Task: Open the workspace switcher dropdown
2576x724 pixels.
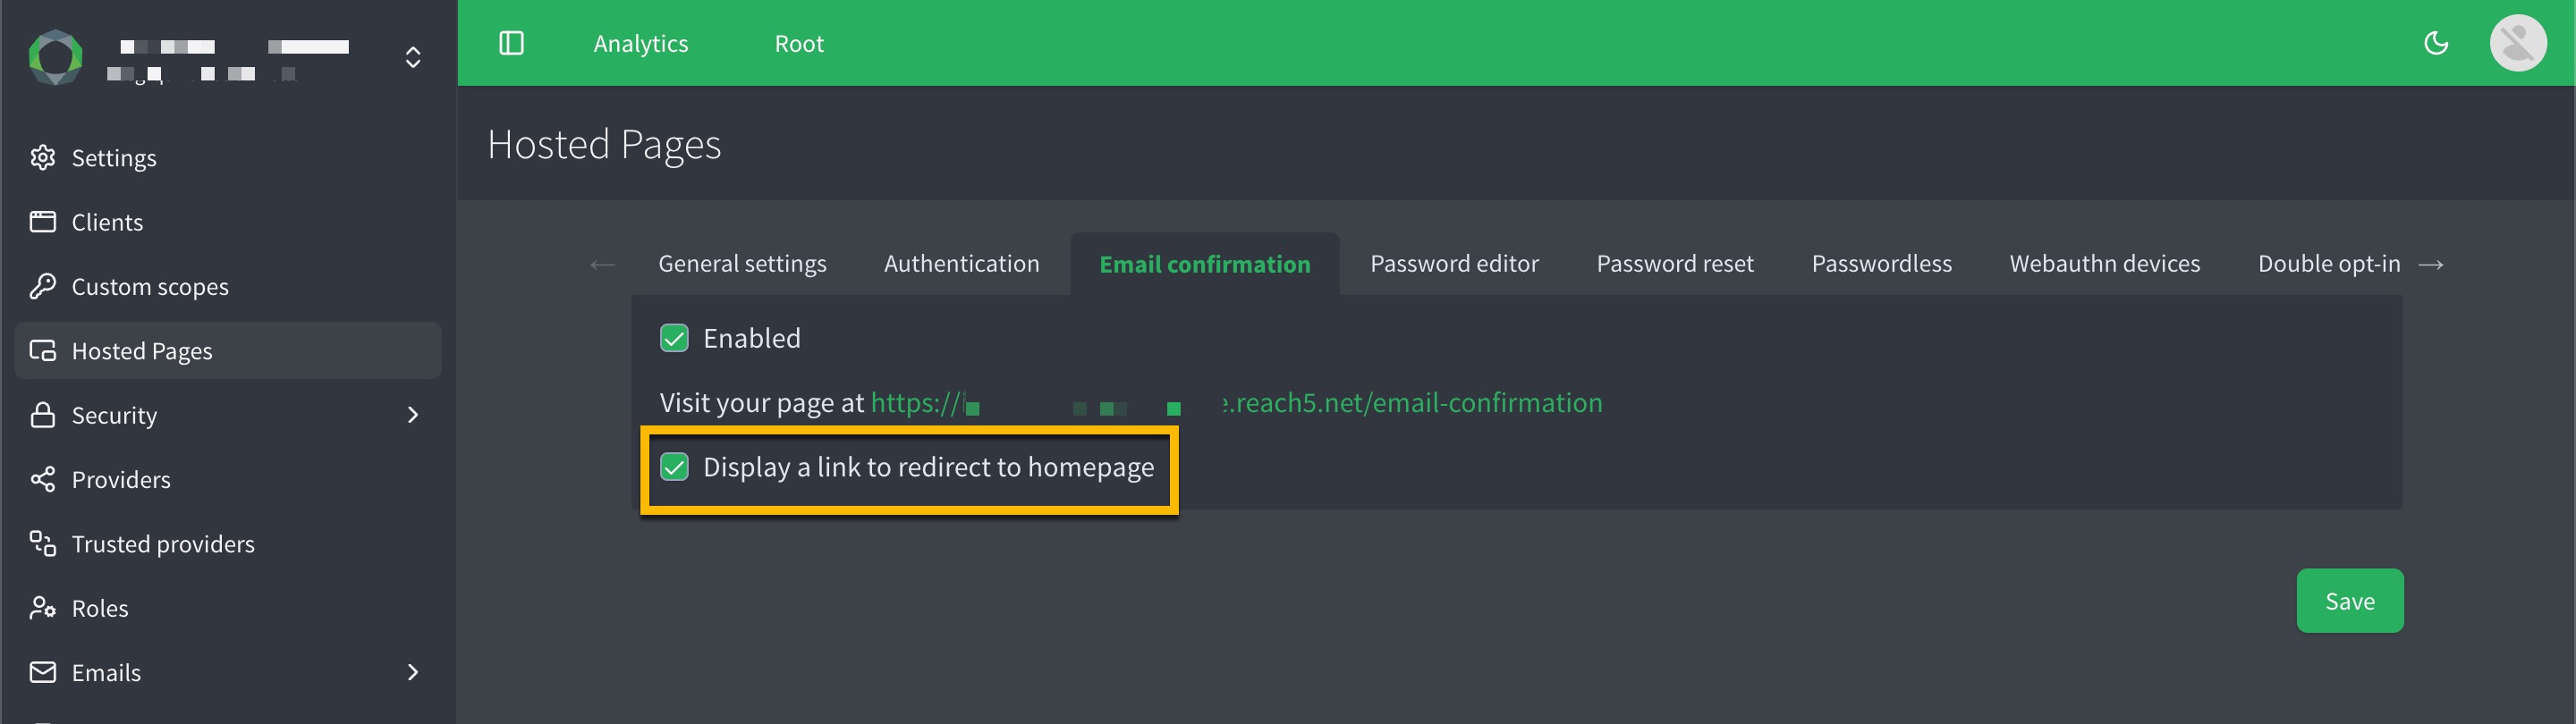Action: pos(412,57)
